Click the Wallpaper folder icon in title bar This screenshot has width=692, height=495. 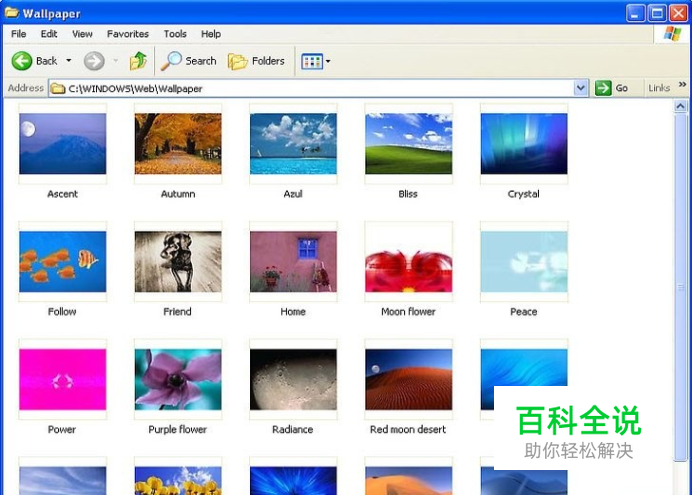click(x=12, y=13)
